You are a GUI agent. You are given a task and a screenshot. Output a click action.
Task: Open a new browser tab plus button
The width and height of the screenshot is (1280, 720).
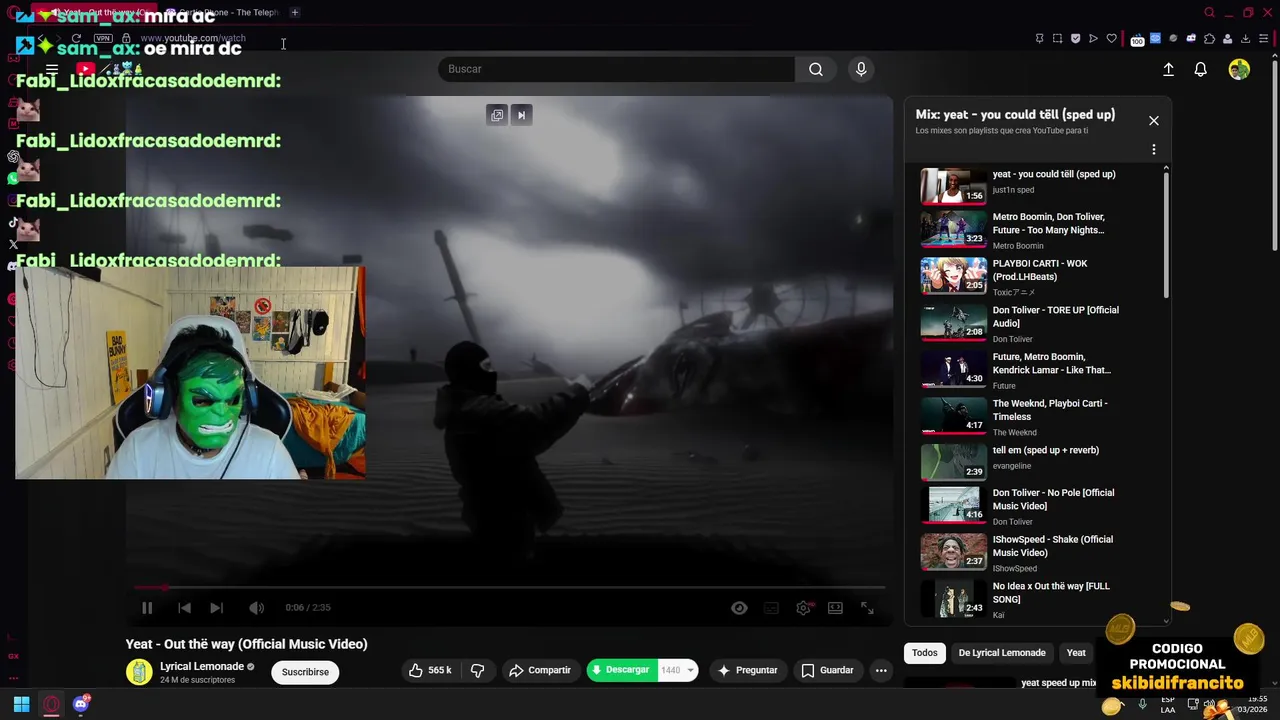pos(294,12)
